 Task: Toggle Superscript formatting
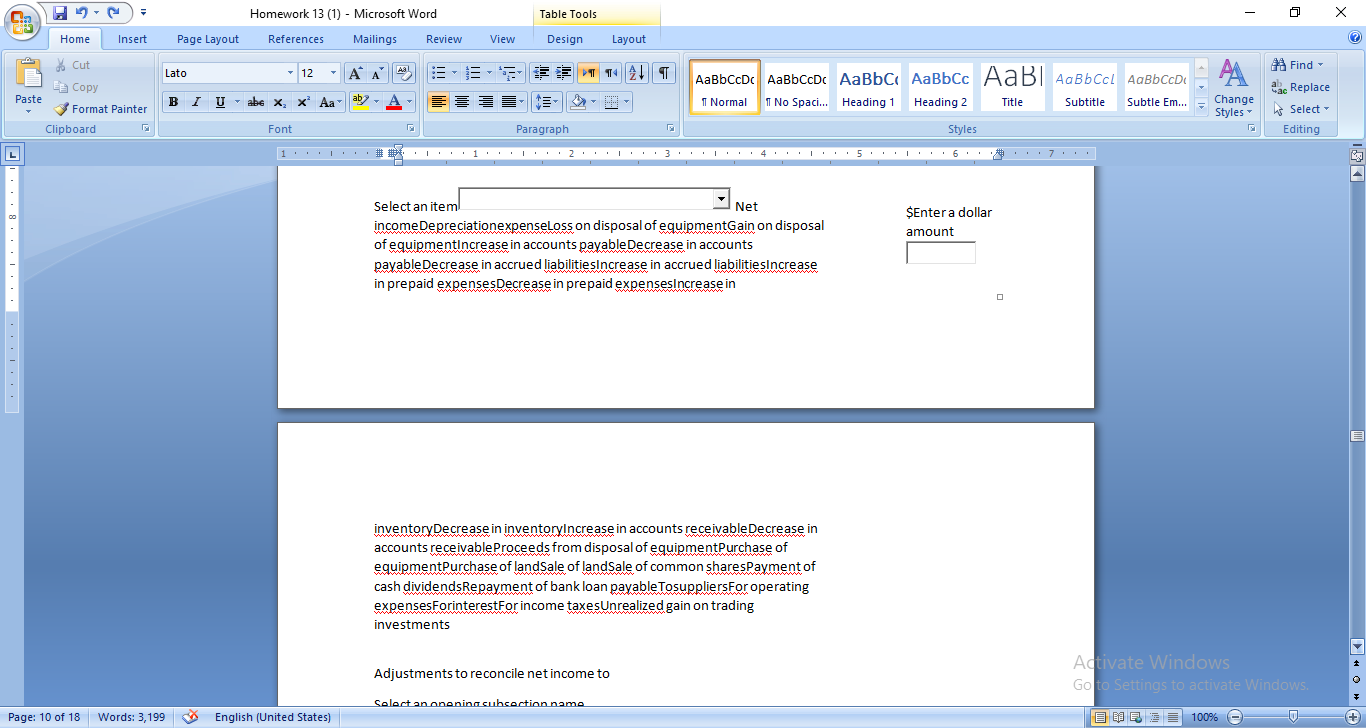point(302,102)
